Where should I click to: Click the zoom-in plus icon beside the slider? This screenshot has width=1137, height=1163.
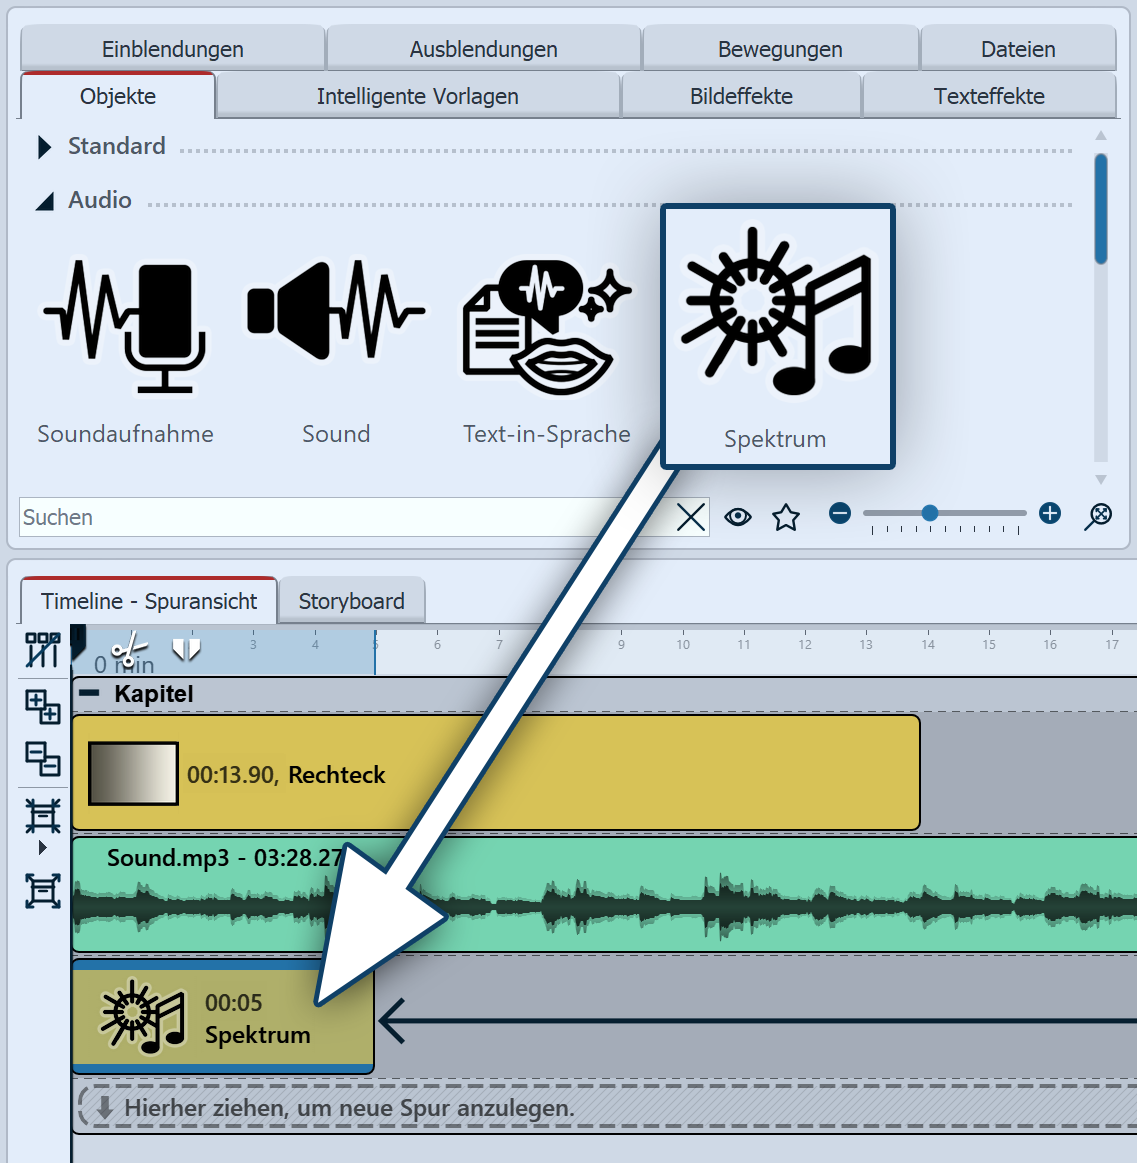click(x=1049, y=514)
